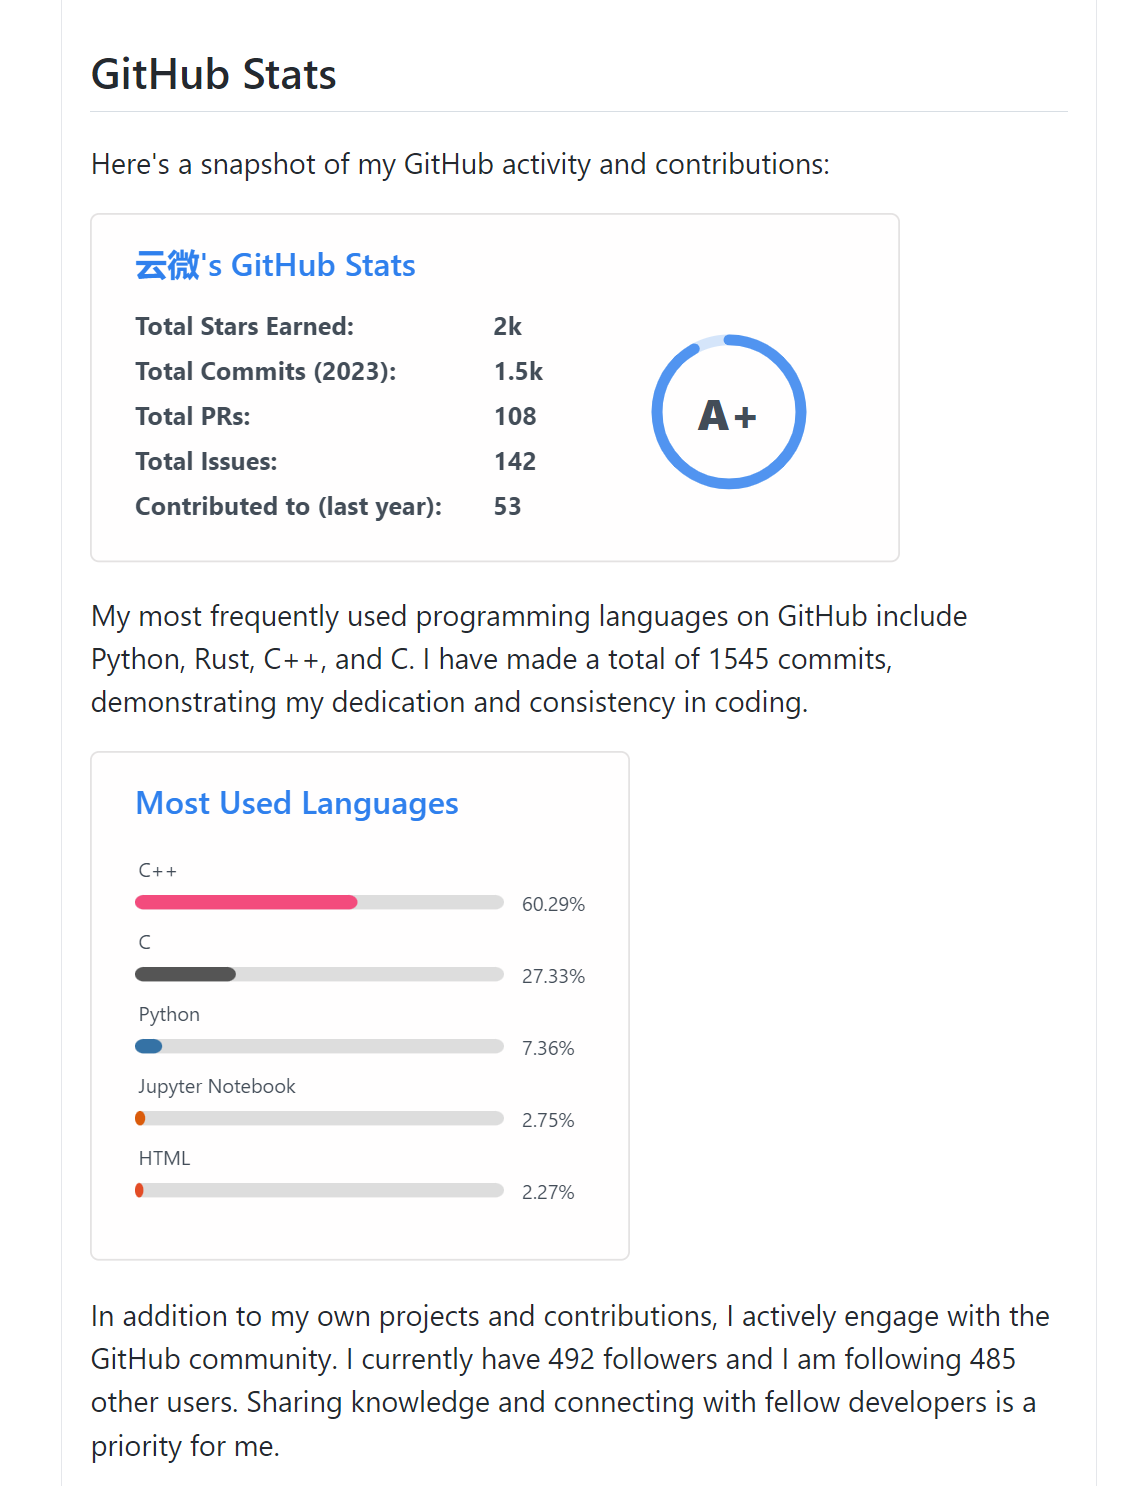
Task: Click the pink C++ usage bar
Action: tap(246, 903)
